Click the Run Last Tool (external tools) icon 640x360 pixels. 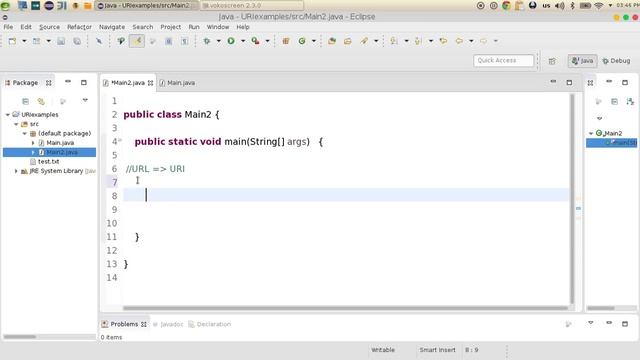click(256, 41)
